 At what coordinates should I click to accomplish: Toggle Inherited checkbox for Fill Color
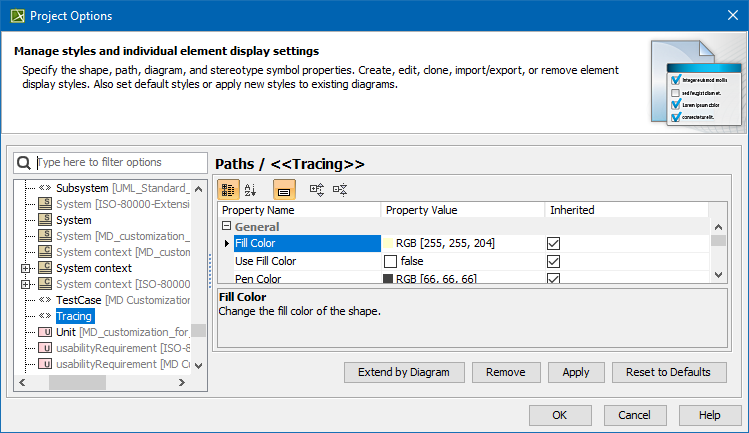tap(553, 243)
